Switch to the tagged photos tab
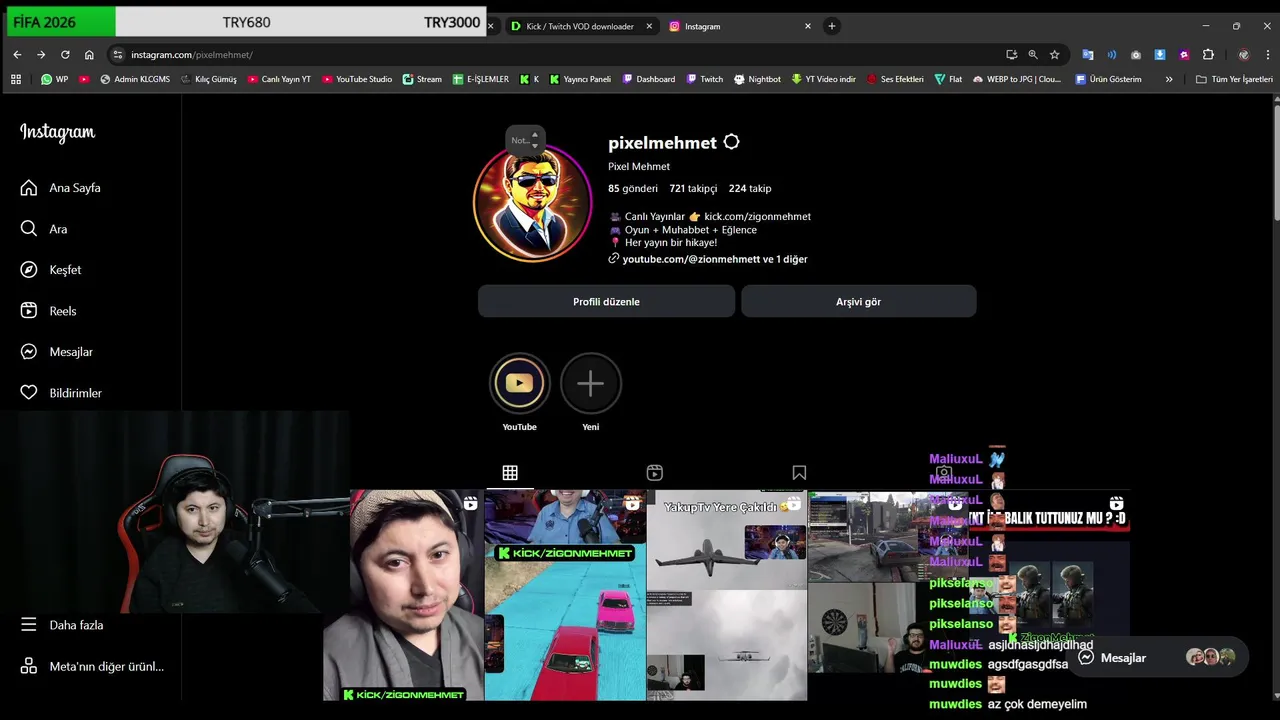 pos(944,472)
